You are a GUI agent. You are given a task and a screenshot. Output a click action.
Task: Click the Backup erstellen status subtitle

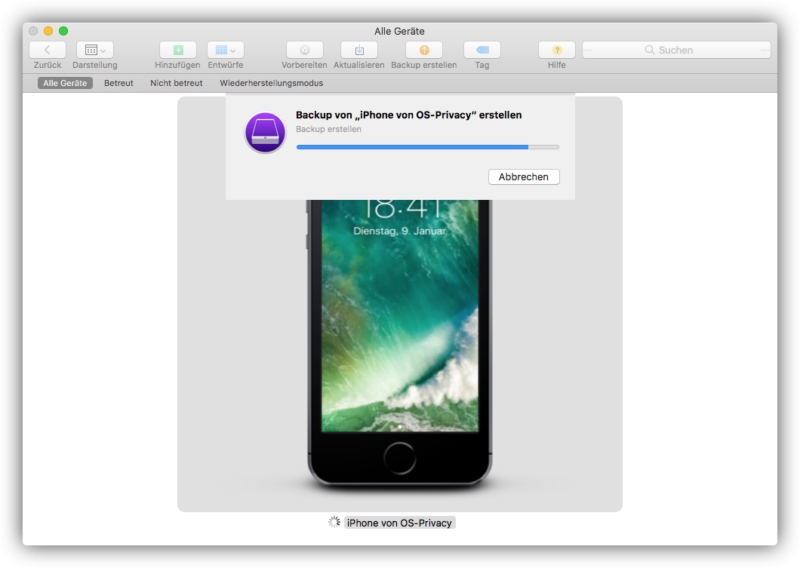click(x=329, y=130)
